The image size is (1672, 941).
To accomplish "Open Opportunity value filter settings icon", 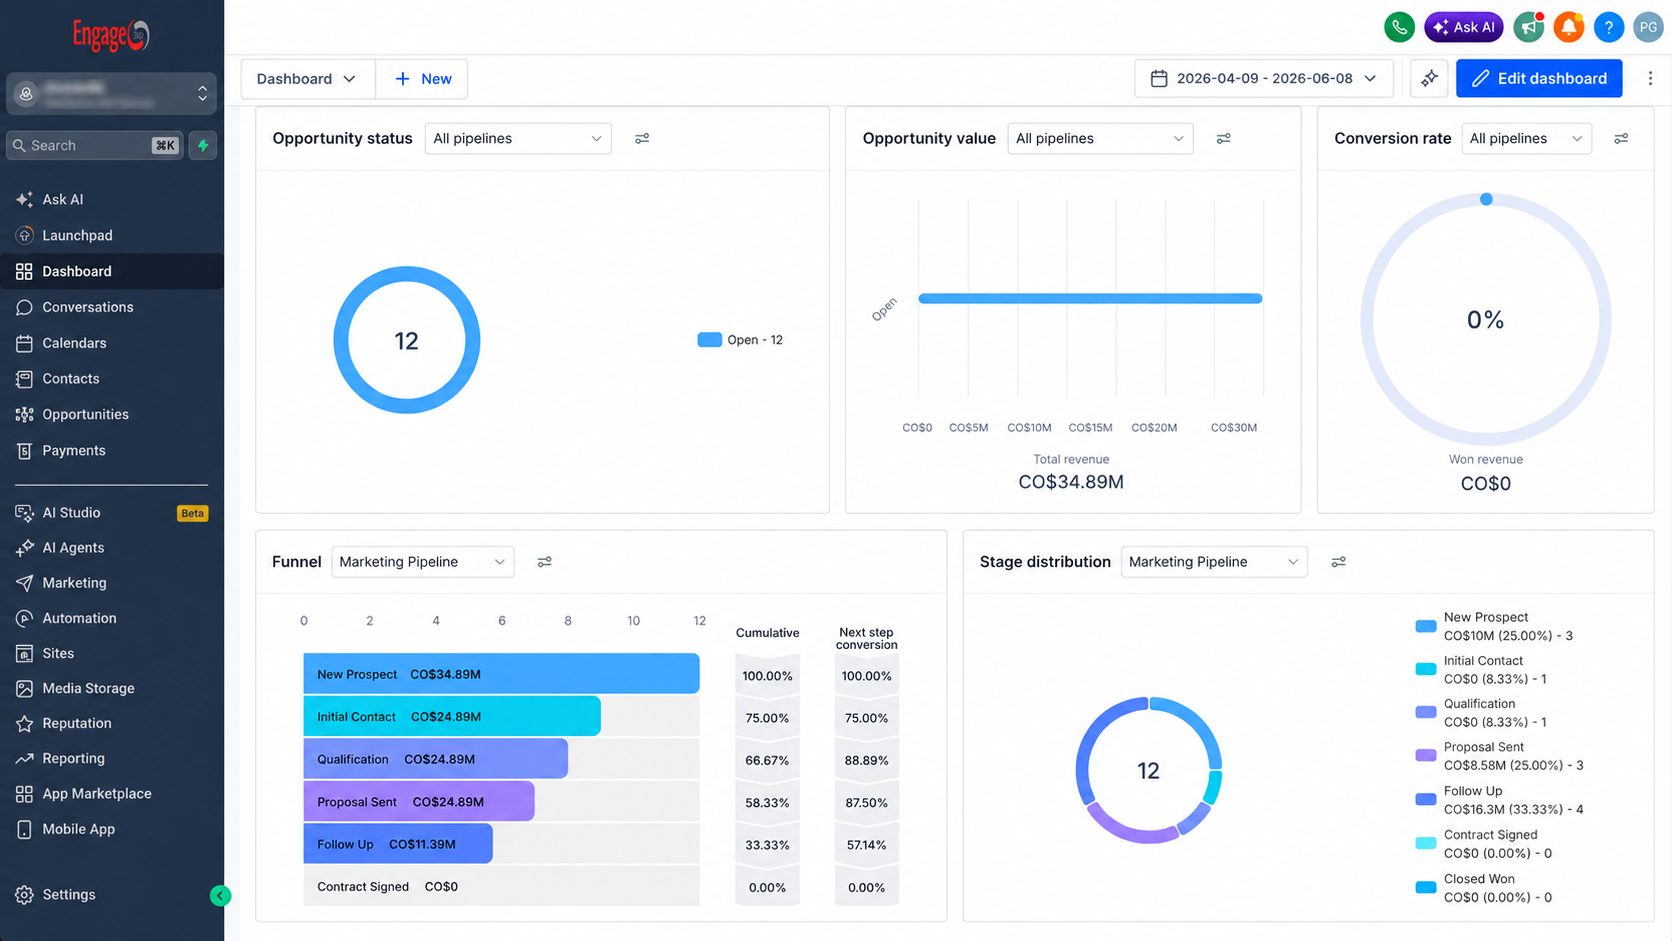I will [1223, 139].
